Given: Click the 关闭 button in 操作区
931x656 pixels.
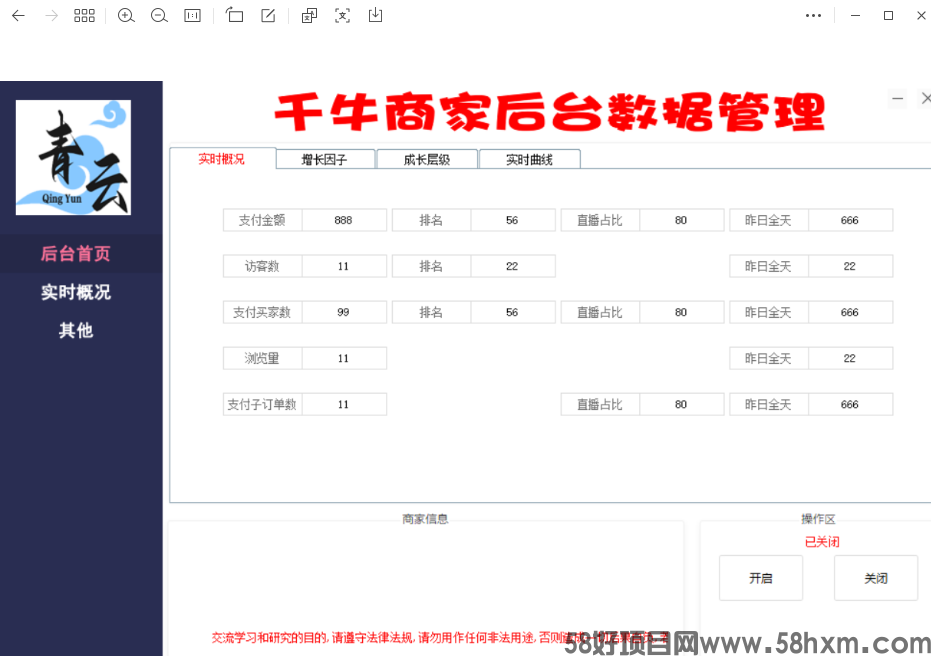Looking at the screenshot, I should (876, 578).
